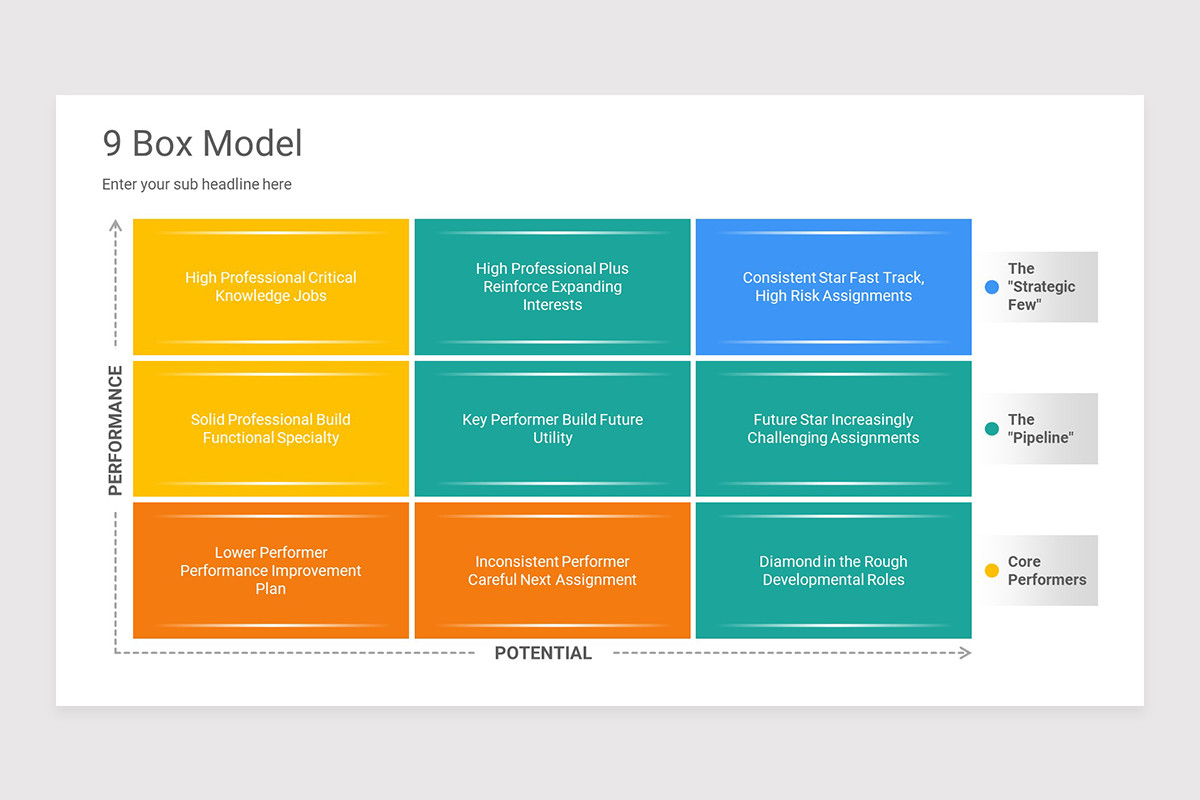
Task: Click the 'Diamond in the Rough' box
Action: click(x=833, y=571)
